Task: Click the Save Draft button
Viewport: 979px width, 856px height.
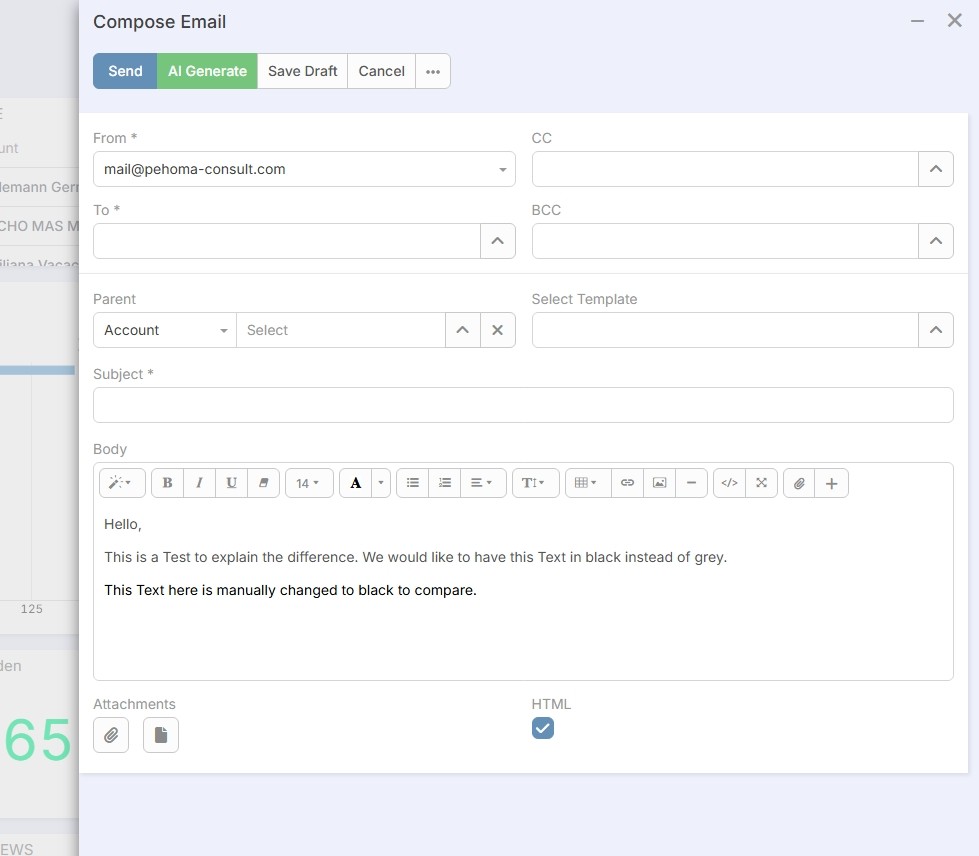Action: (x=302, y=71)
